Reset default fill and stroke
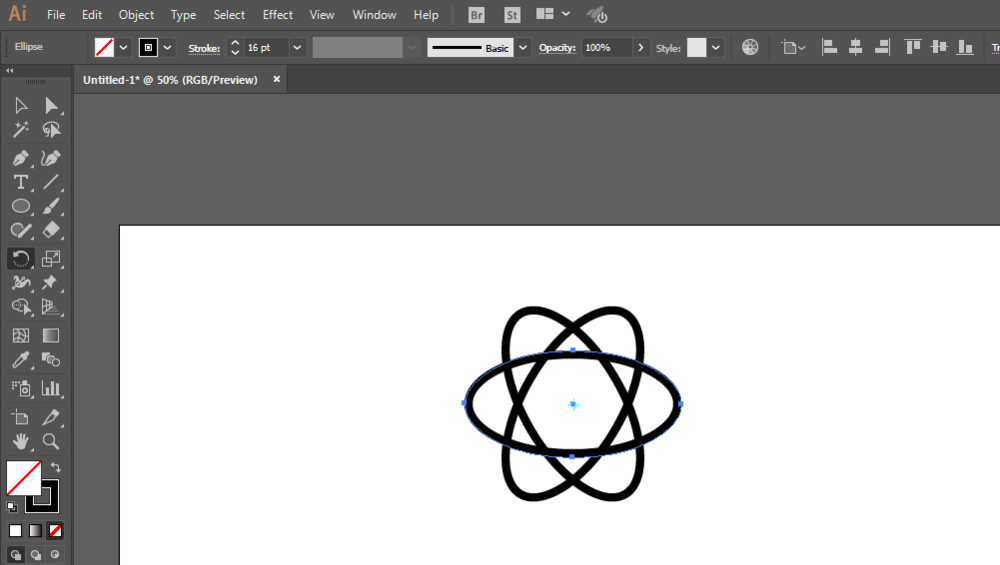This screenshot has height=565, width=1000. [12, 507]
